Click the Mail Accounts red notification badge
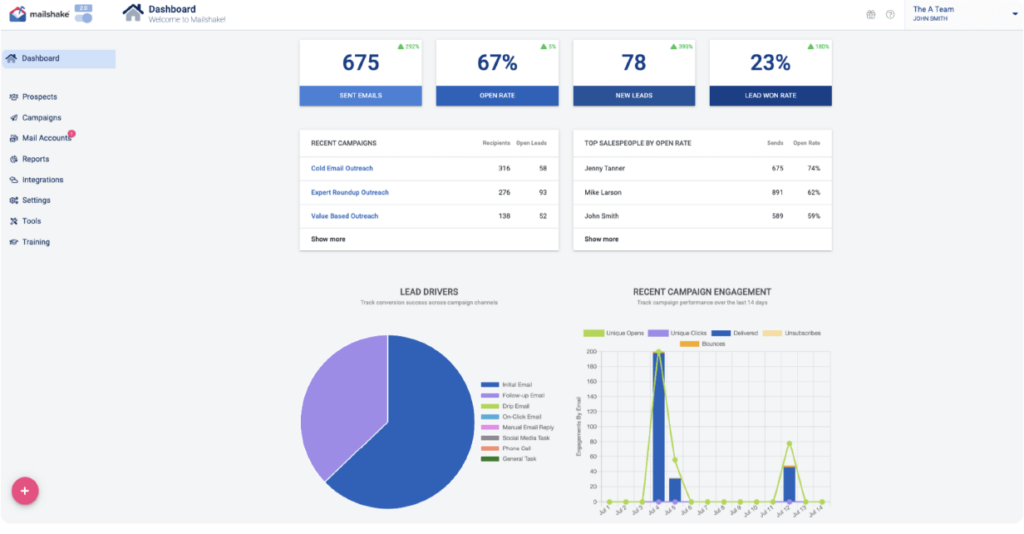The image size is (1024, 534). point(72,133)
